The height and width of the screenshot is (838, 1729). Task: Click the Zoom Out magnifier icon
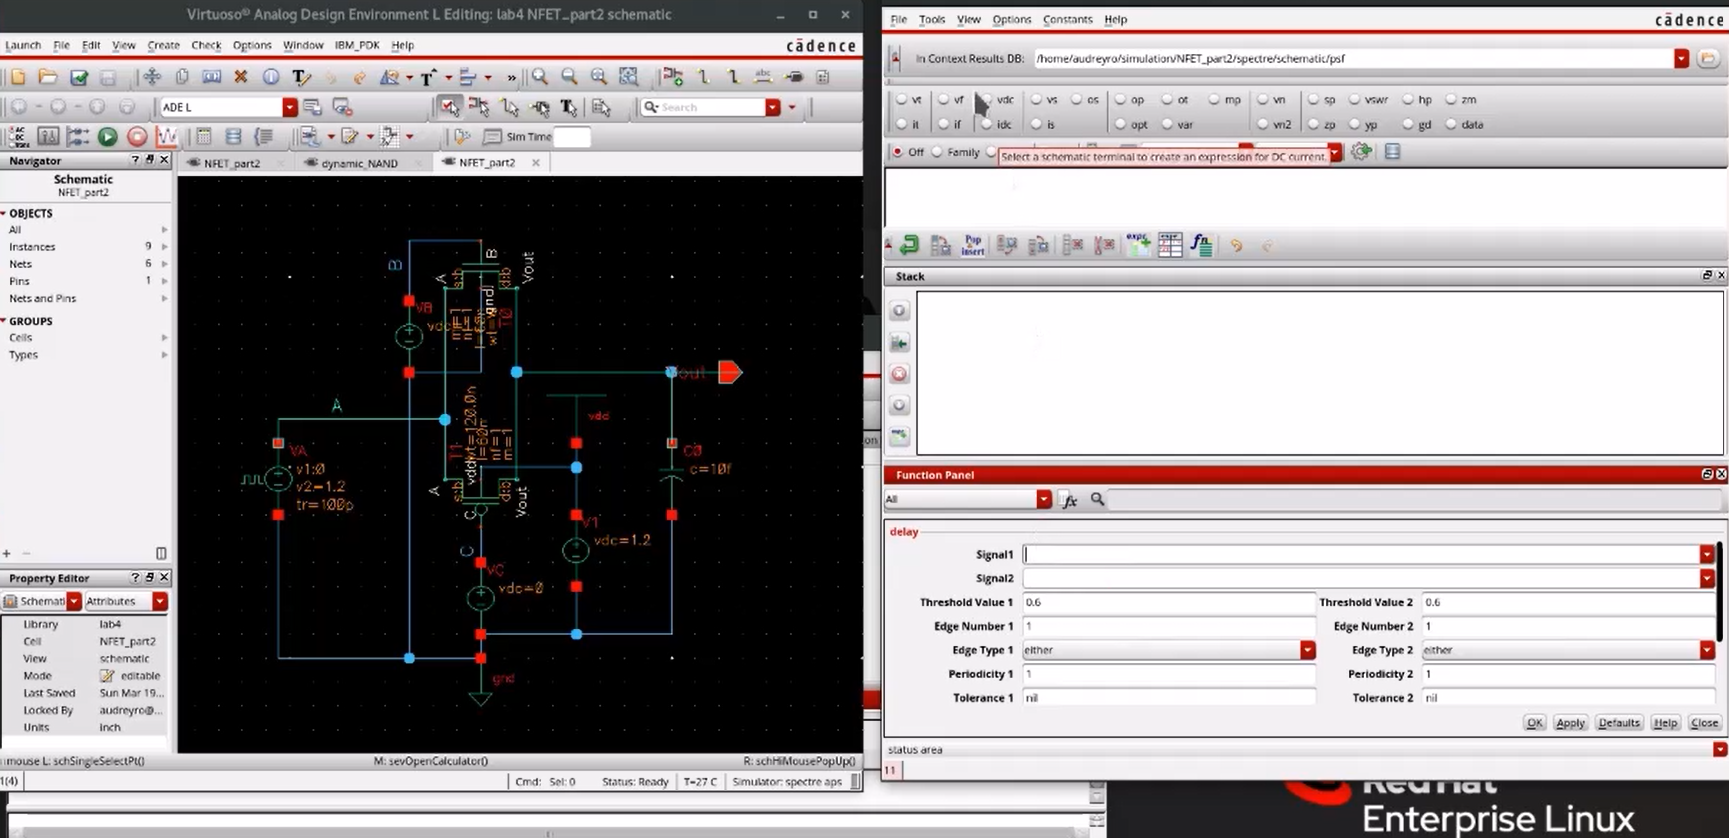click(x=569, y=77)
